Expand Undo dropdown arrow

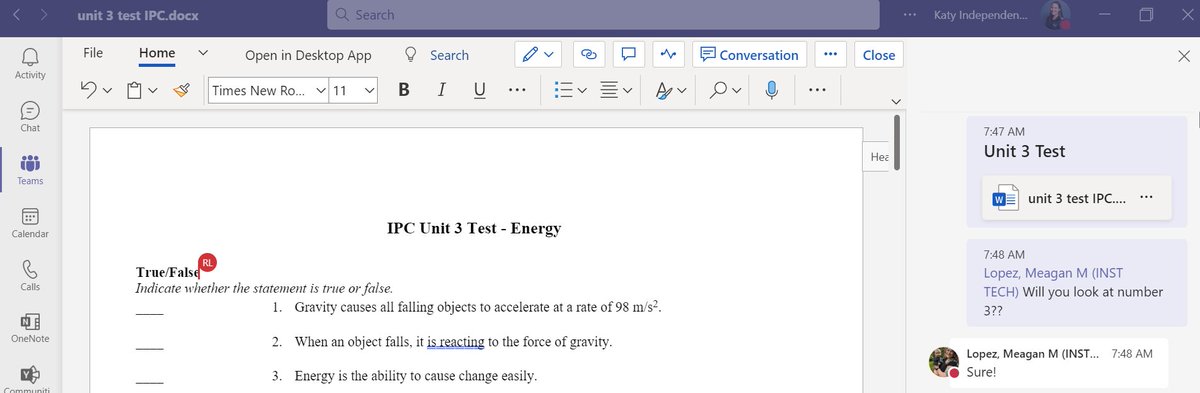(x=107, y=92)
